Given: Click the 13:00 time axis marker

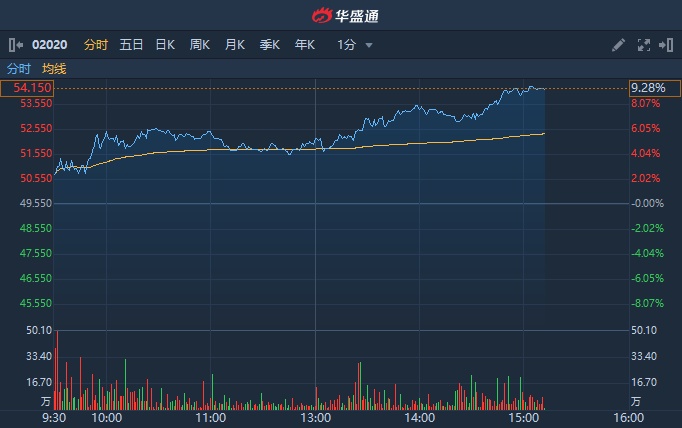Looking at the screenshot, I should [x=315, y=417].
